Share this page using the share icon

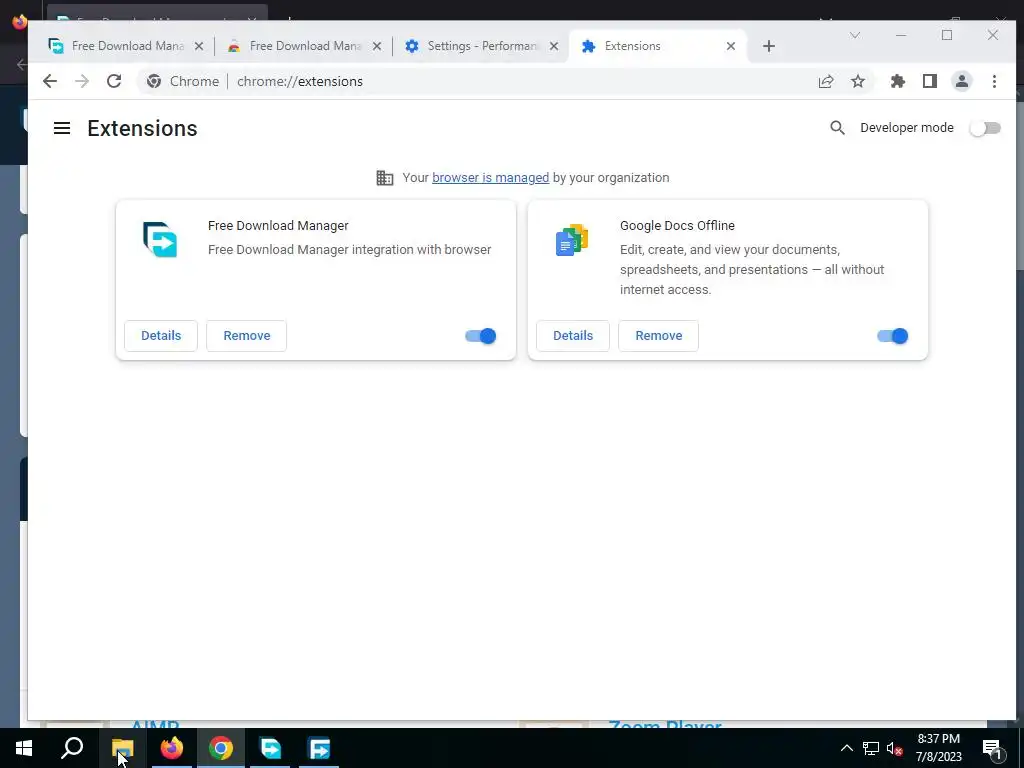[826, 82]
